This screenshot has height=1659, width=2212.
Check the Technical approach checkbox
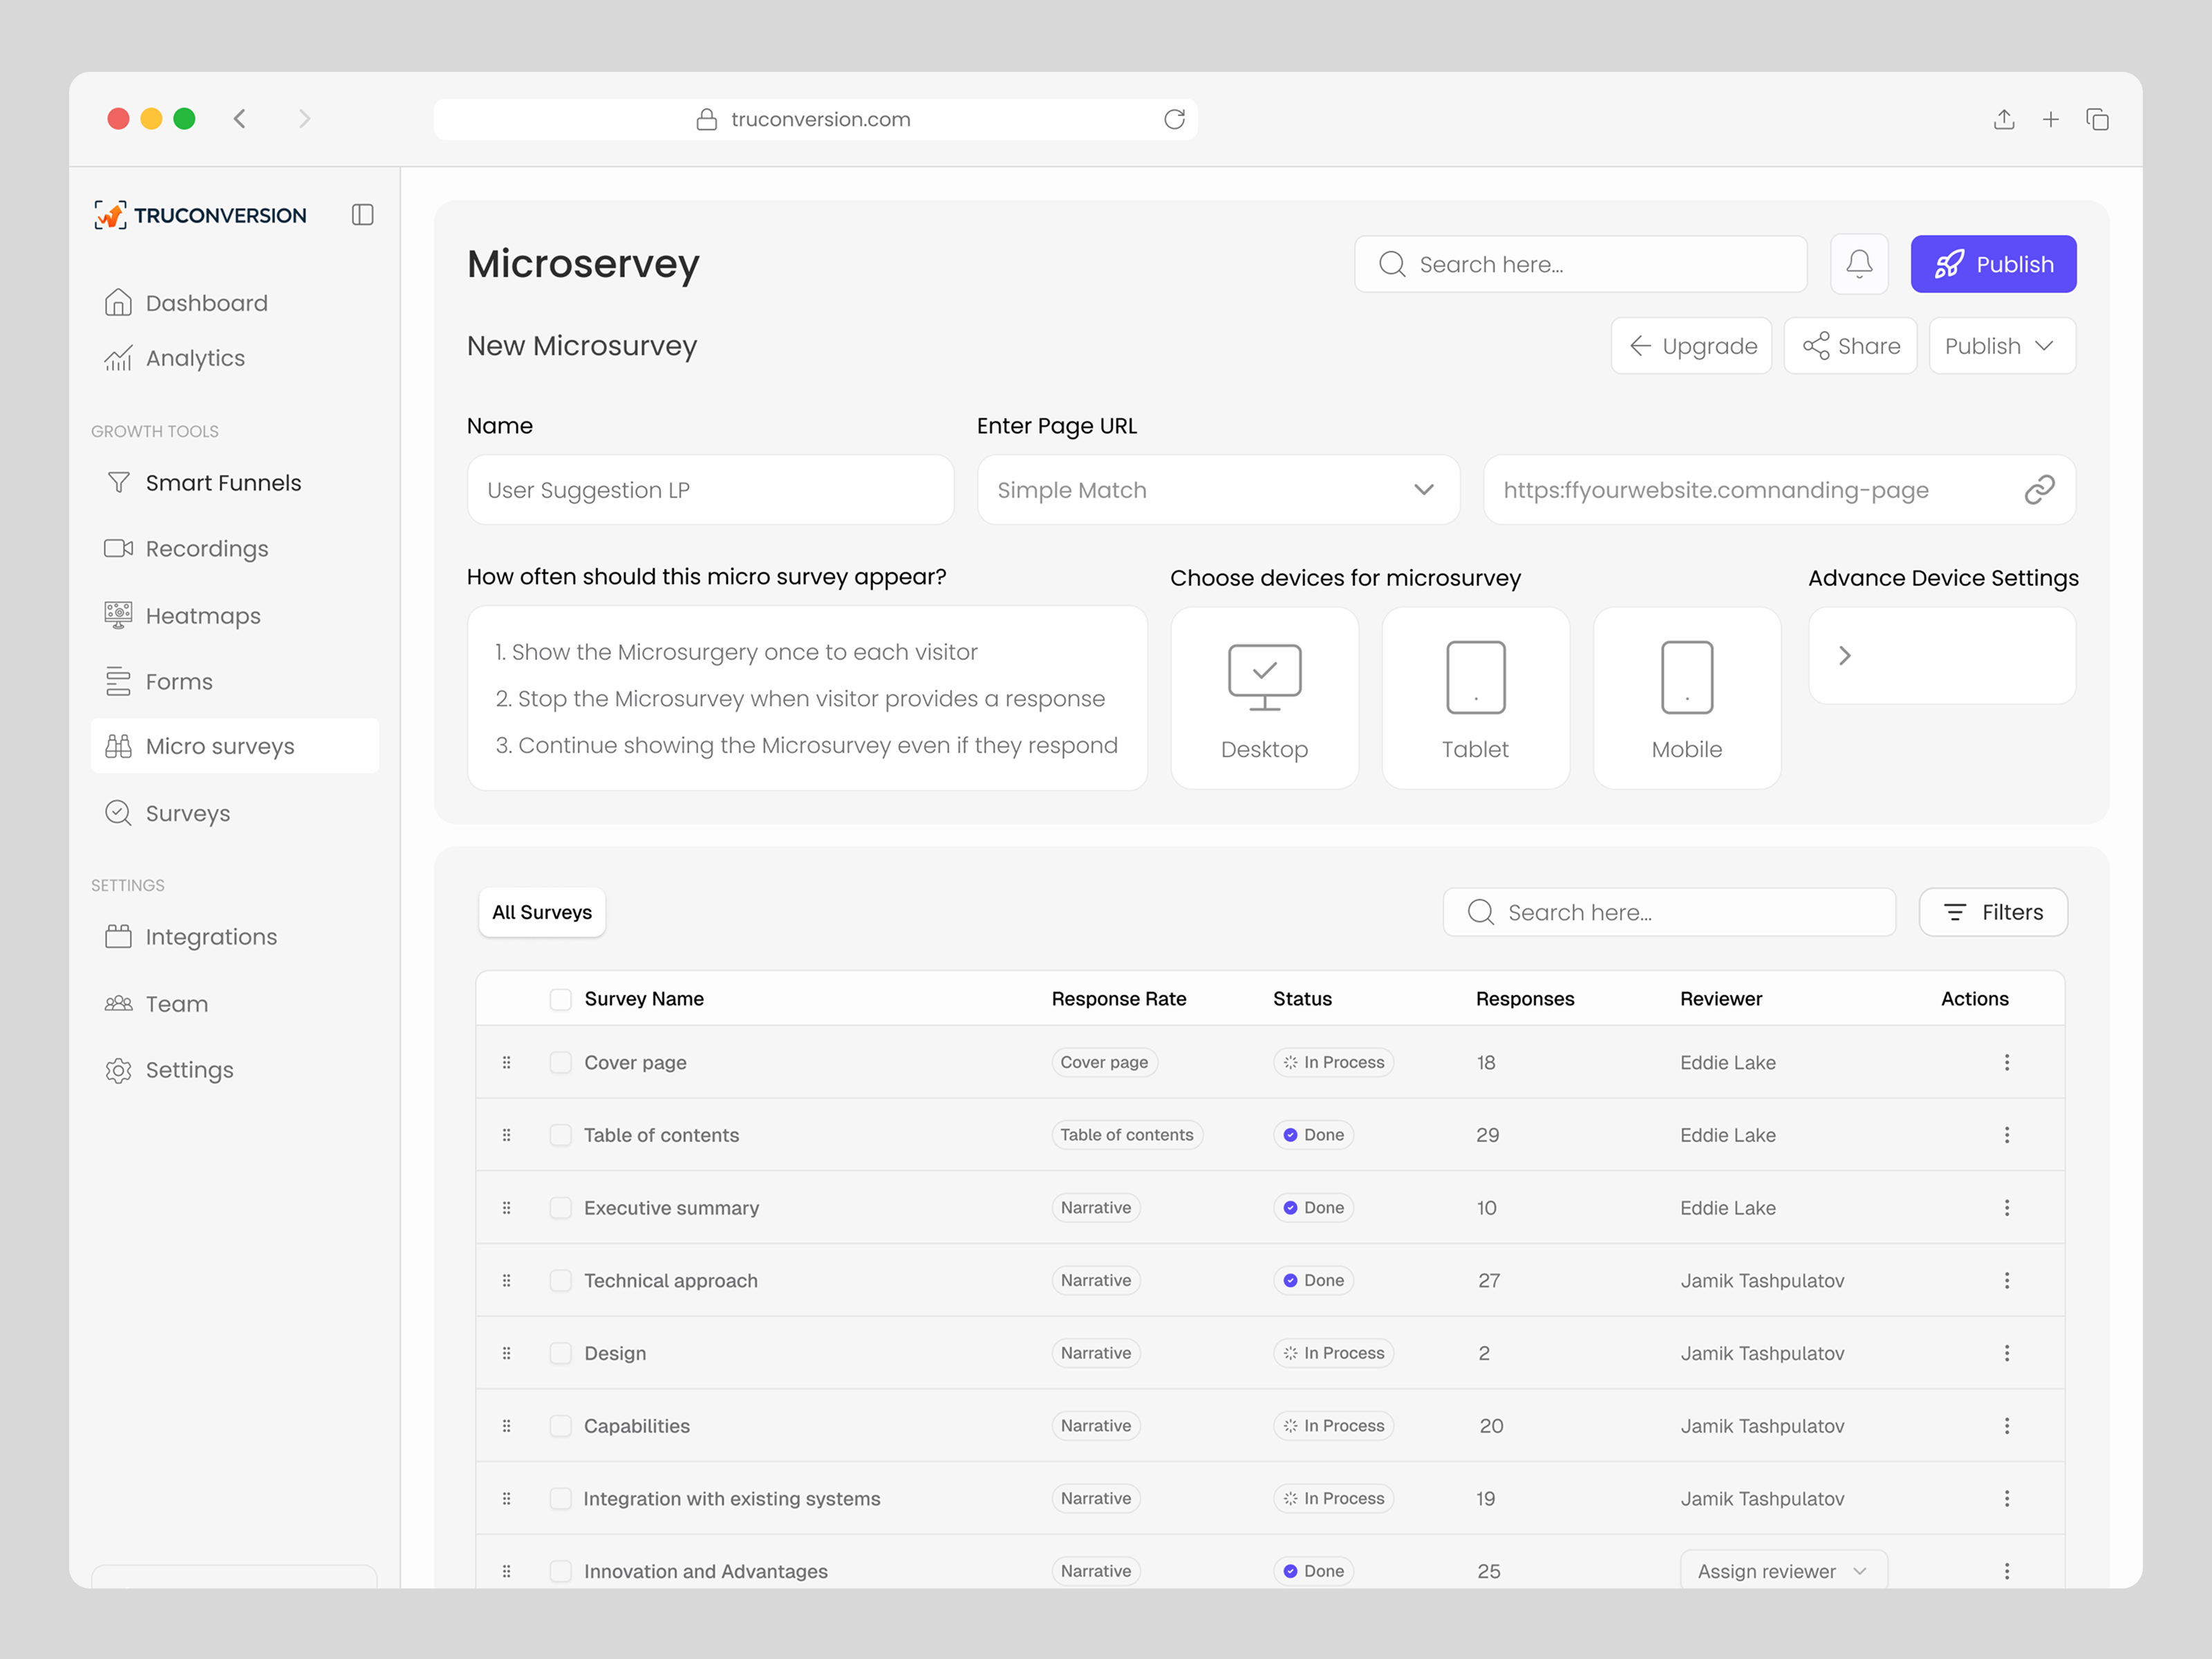point(561,1280)
